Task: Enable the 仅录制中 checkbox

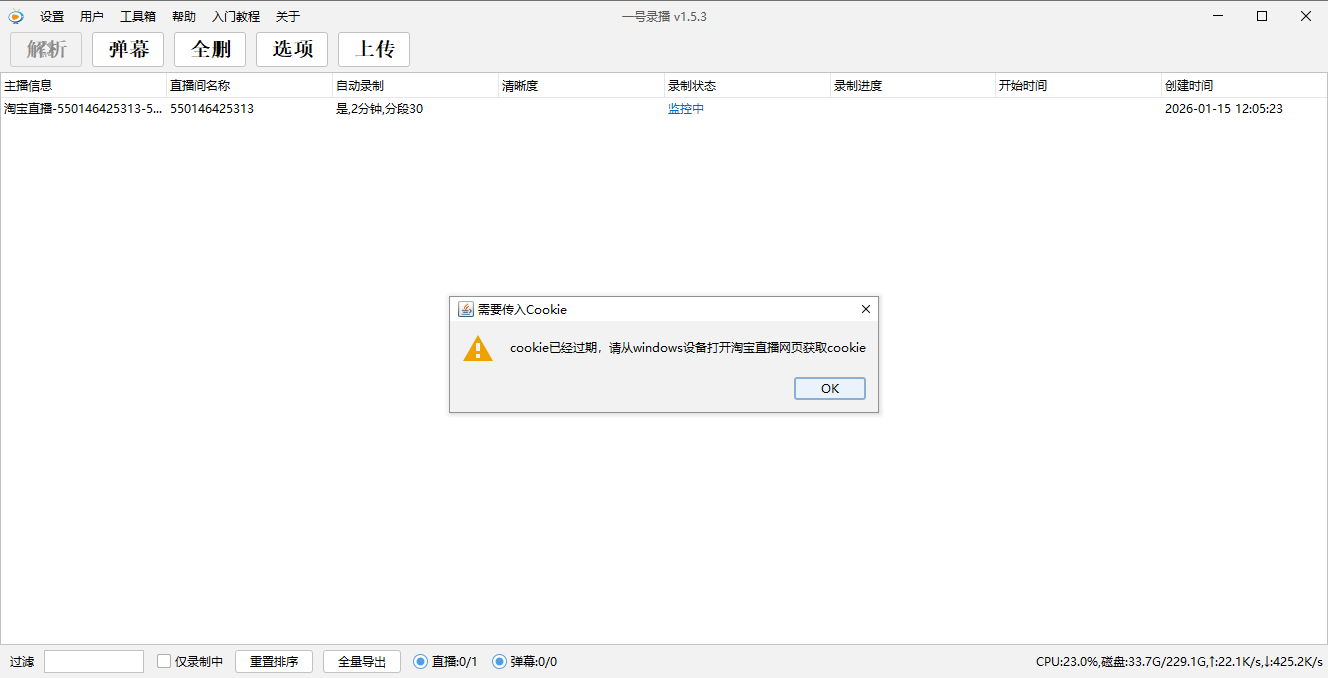Action: tap(163, 661)
